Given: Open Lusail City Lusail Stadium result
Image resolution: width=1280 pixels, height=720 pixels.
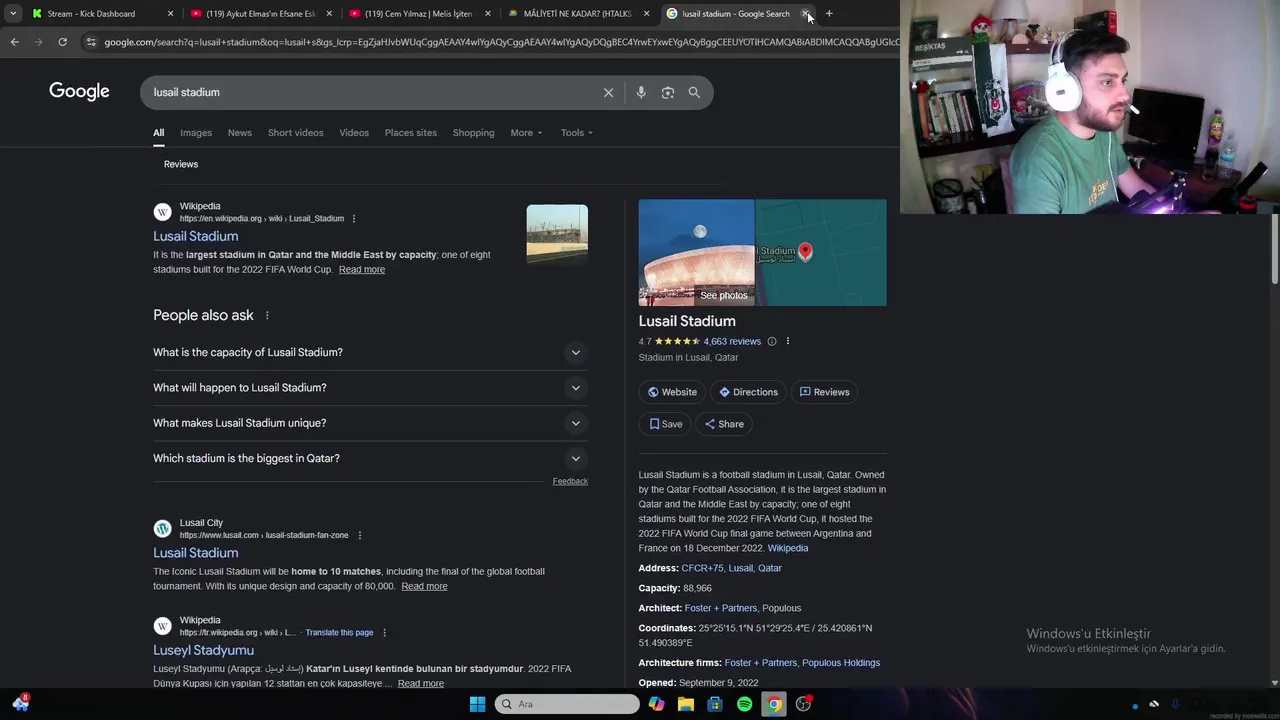Looking at the screenshot, I should (x=195, y=553).
